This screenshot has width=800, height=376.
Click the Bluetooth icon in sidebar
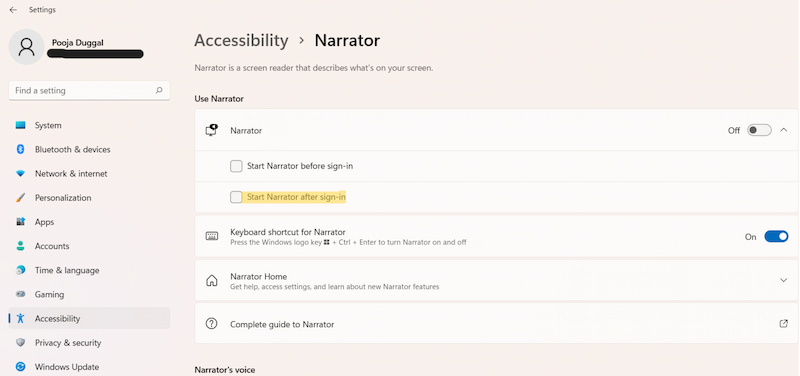20,149
